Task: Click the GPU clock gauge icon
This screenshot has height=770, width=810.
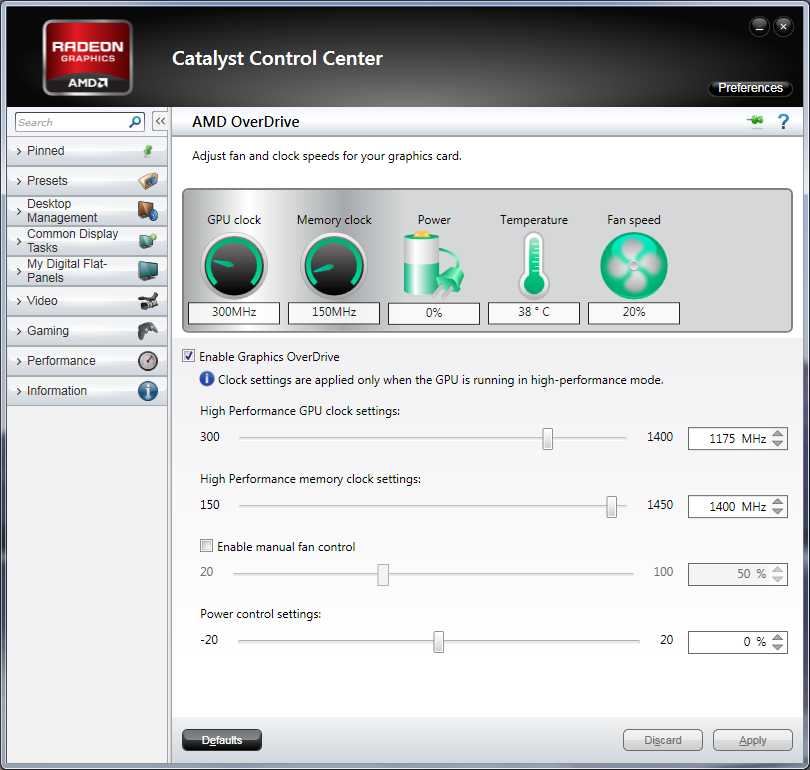Action: point(234,266)
